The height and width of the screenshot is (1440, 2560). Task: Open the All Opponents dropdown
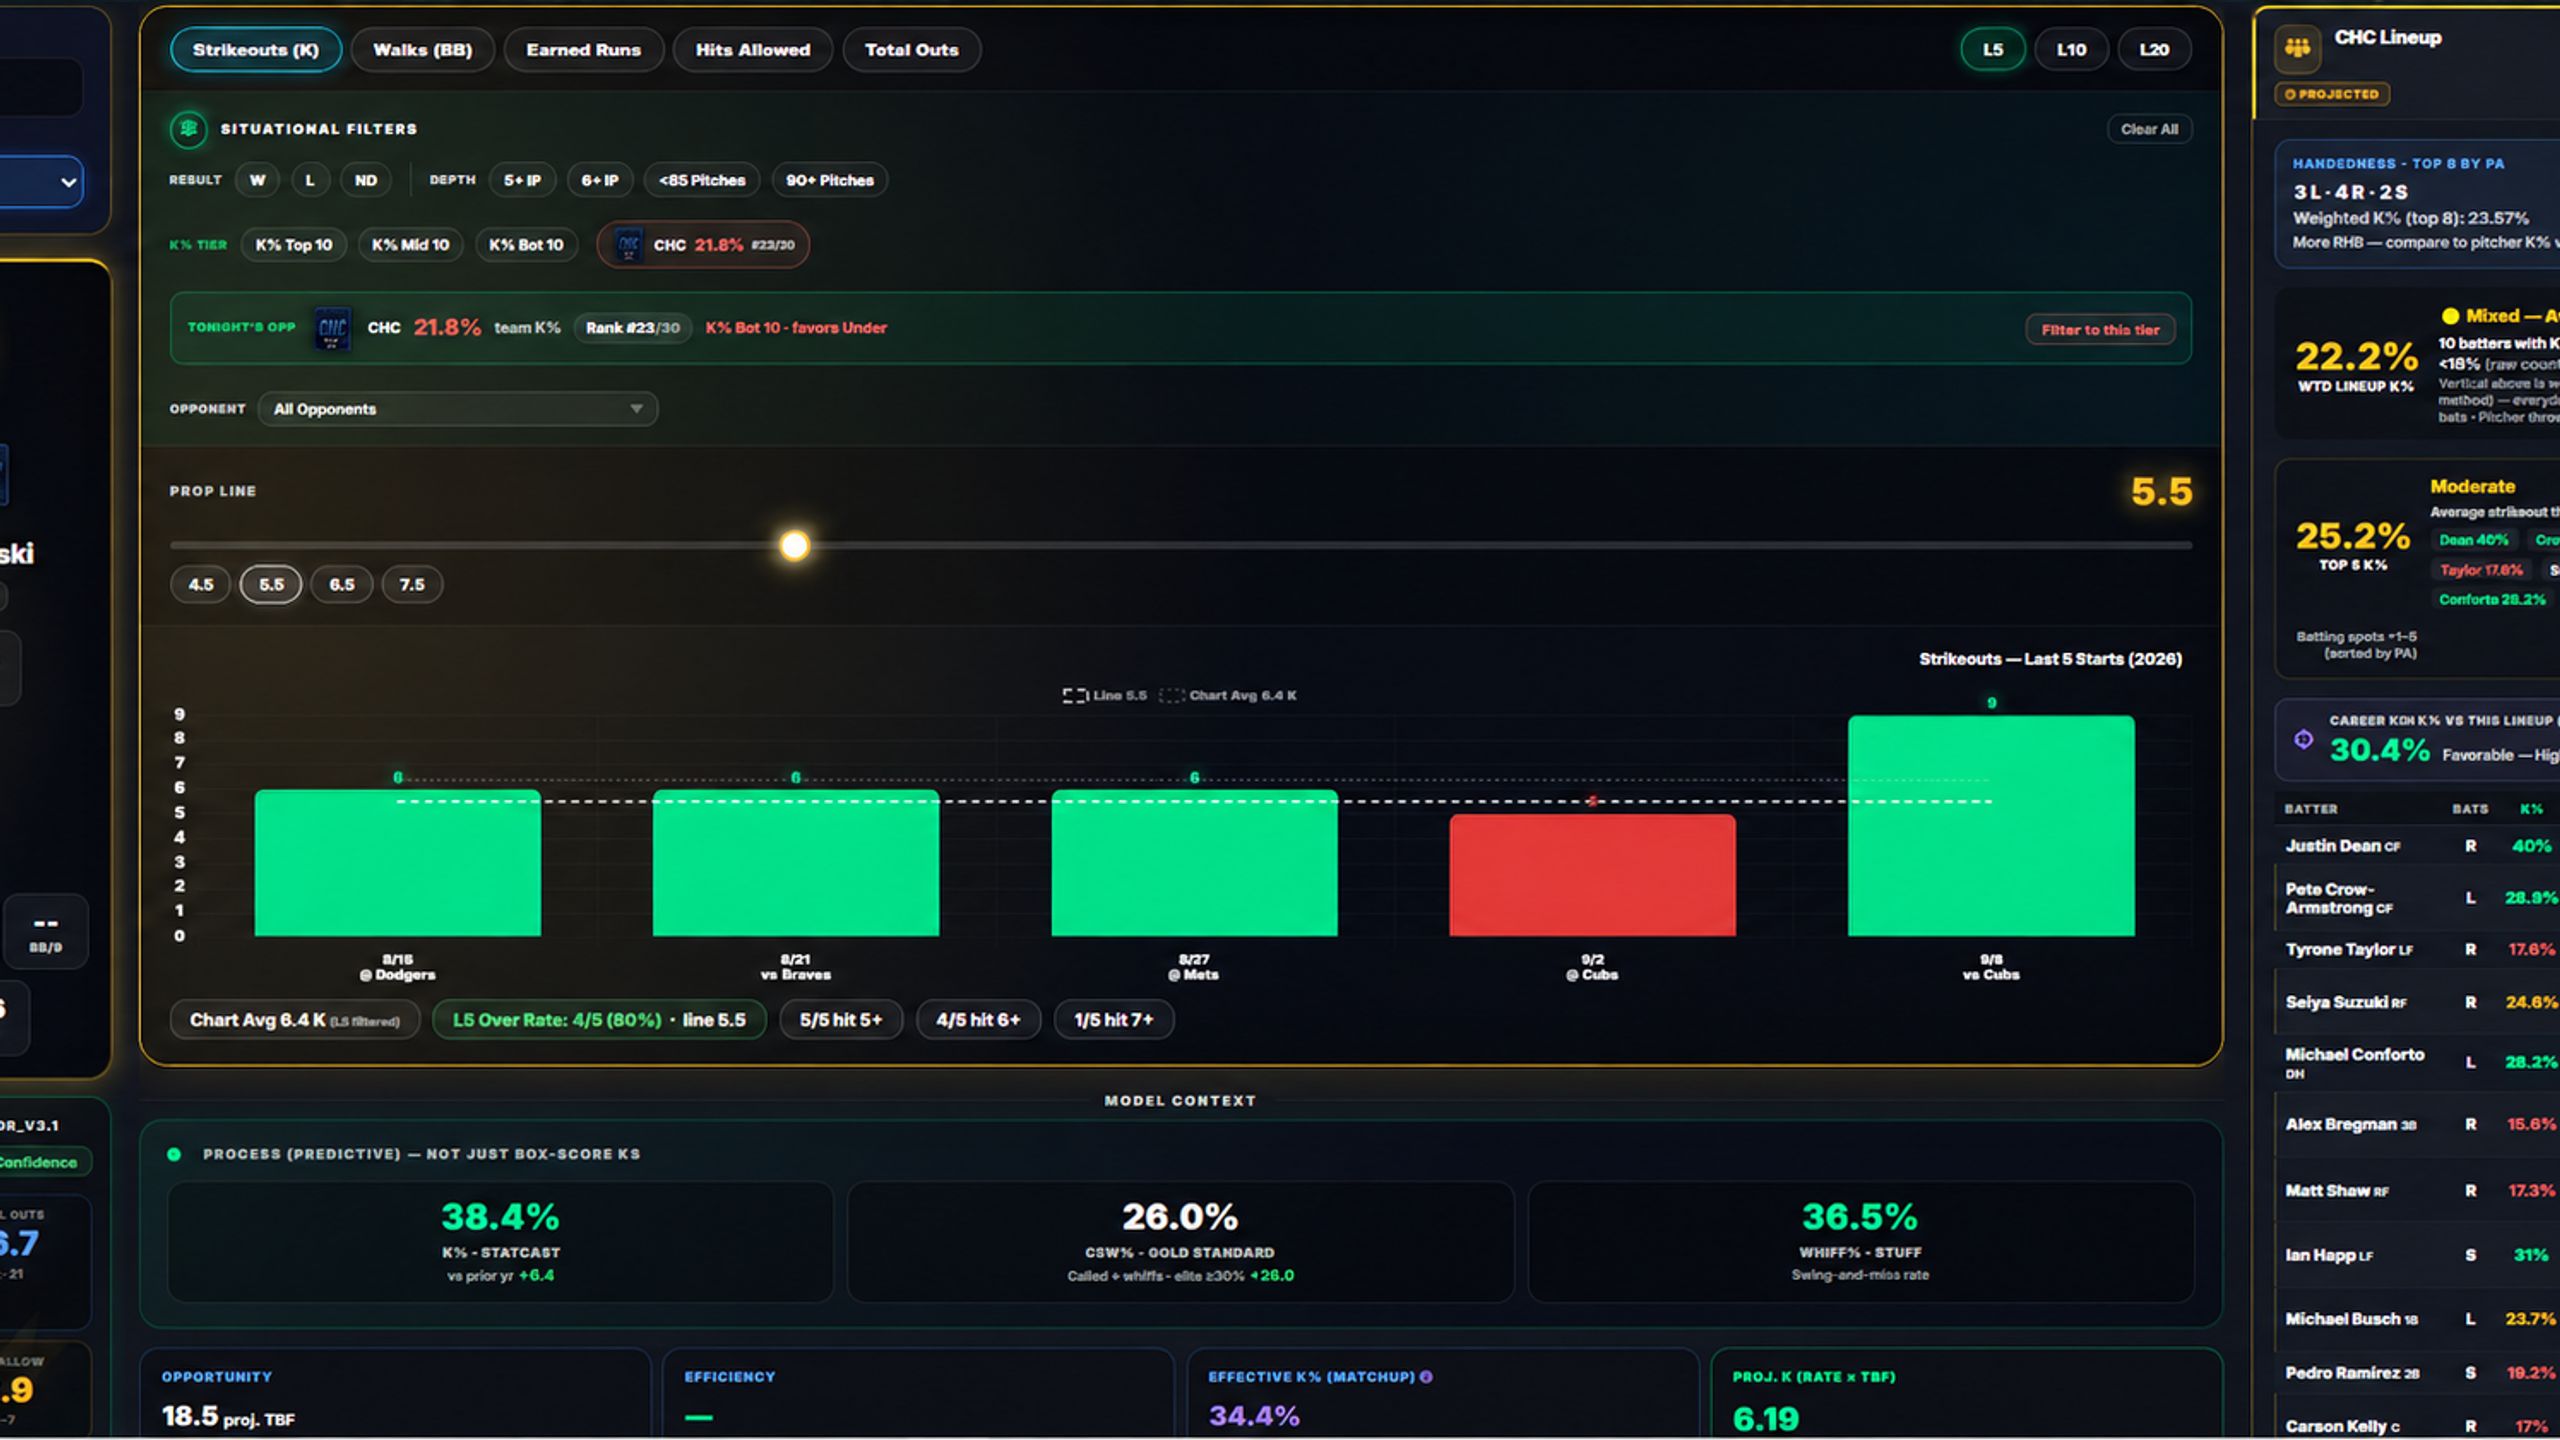click(458, 409)
